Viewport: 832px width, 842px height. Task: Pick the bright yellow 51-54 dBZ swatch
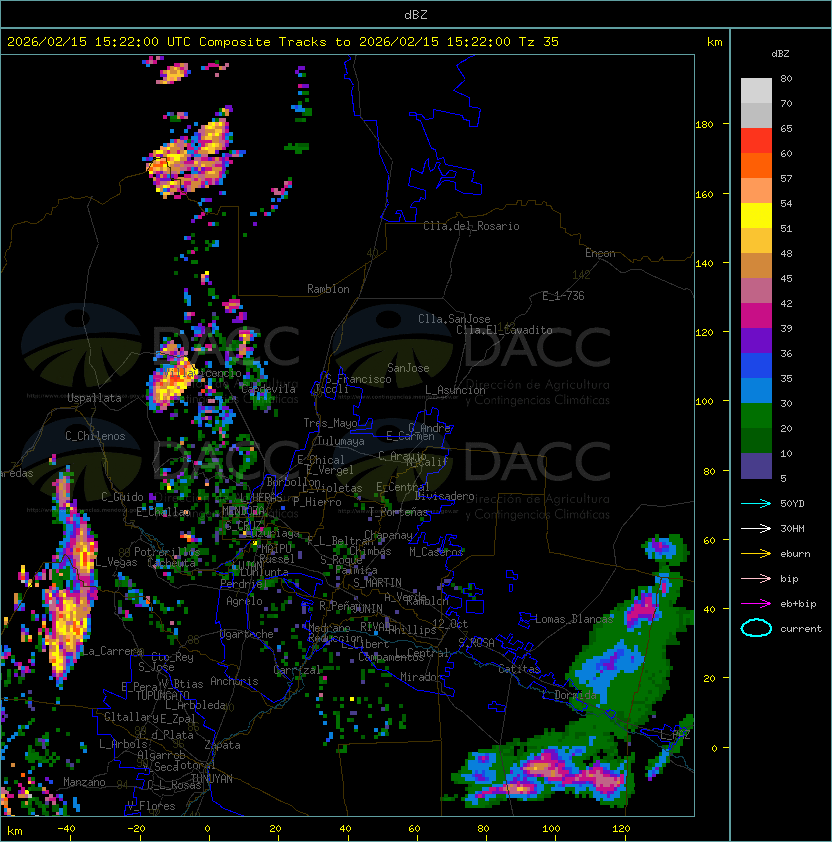[756, 216]
